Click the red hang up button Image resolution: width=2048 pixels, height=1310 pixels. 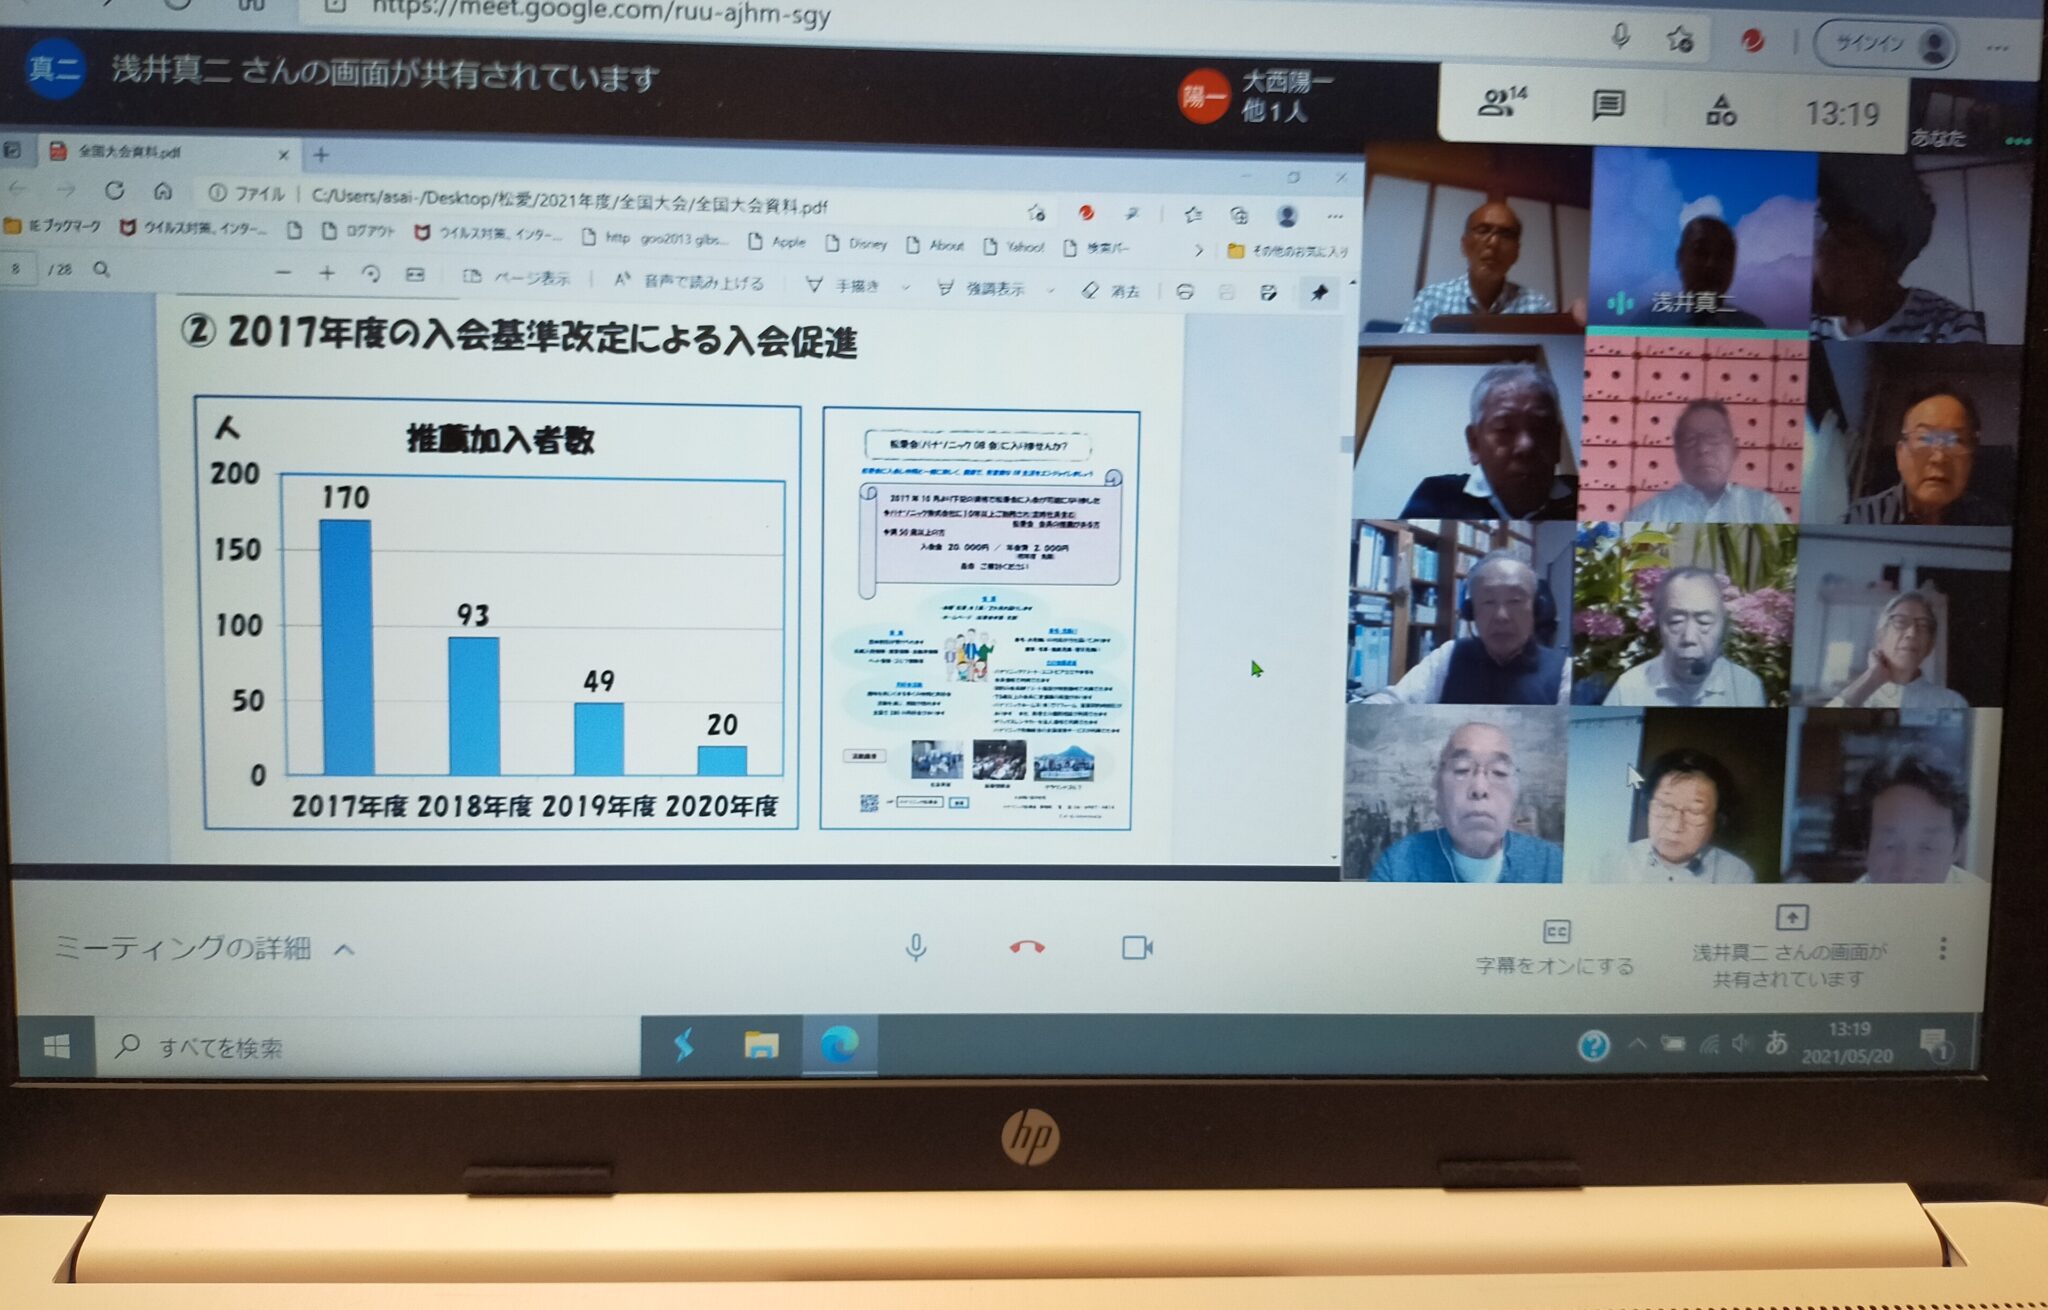point(1027,947)
